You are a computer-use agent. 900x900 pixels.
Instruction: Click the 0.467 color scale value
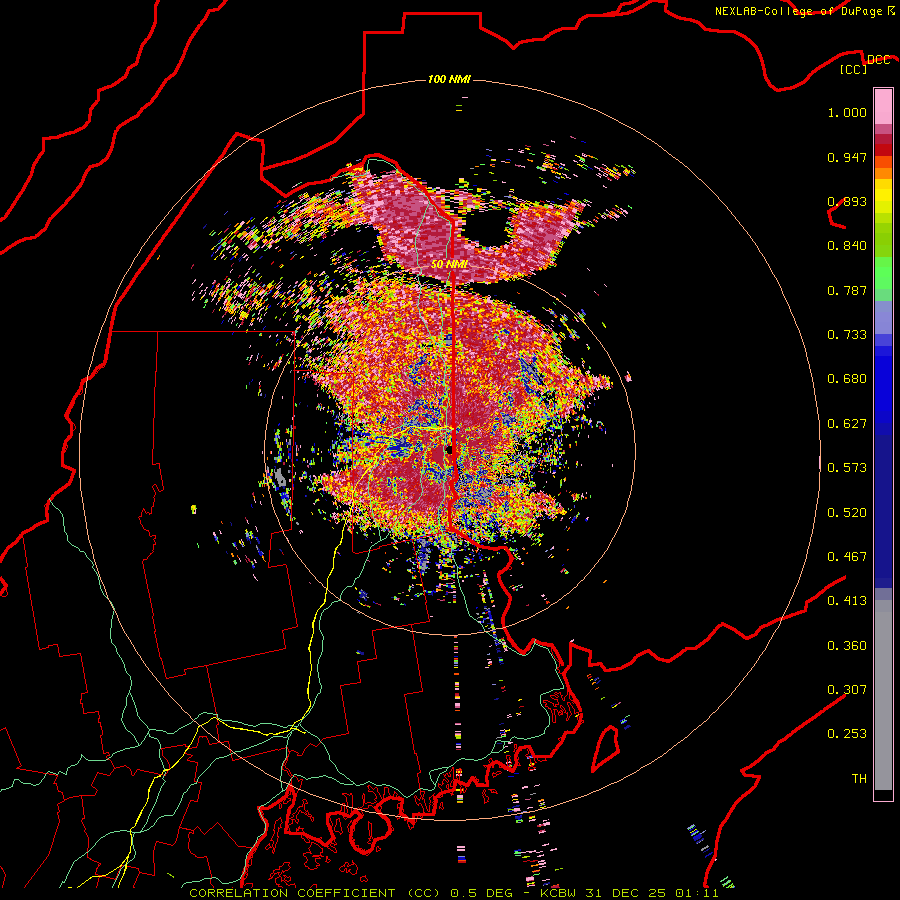pyautogui.click(x=847, y=557)
